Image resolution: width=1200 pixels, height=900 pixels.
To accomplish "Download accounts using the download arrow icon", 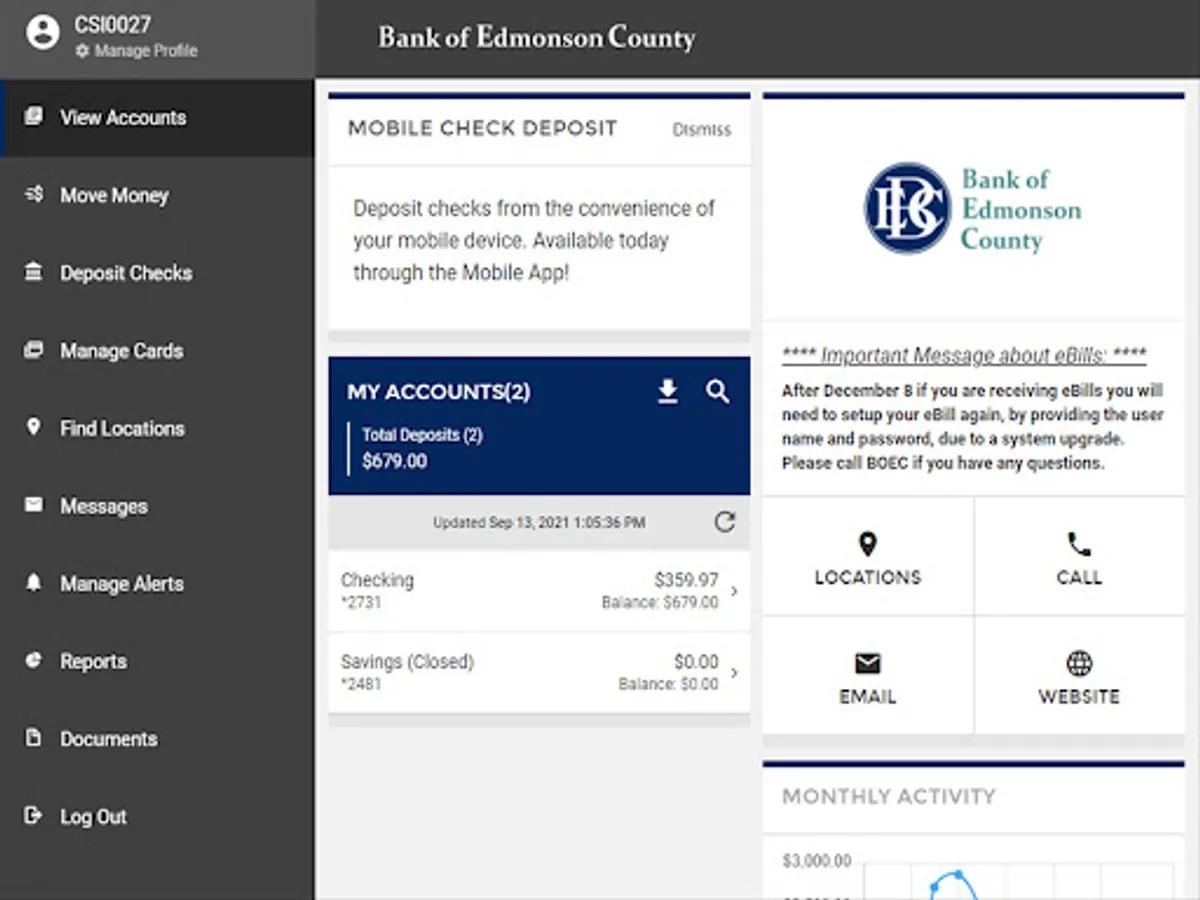I will coord(668,391).
